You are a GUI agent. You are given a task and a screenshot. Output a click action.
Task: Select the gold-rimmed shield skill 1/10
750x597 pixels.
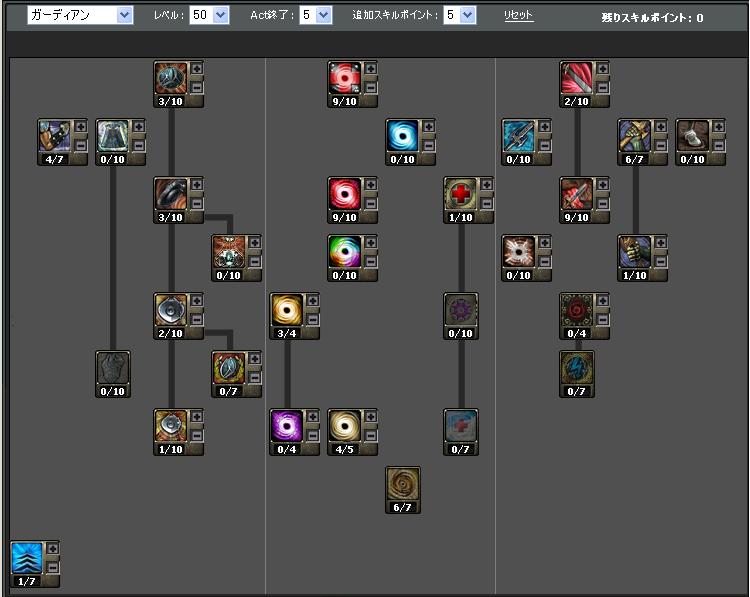(x=171, y=426)
